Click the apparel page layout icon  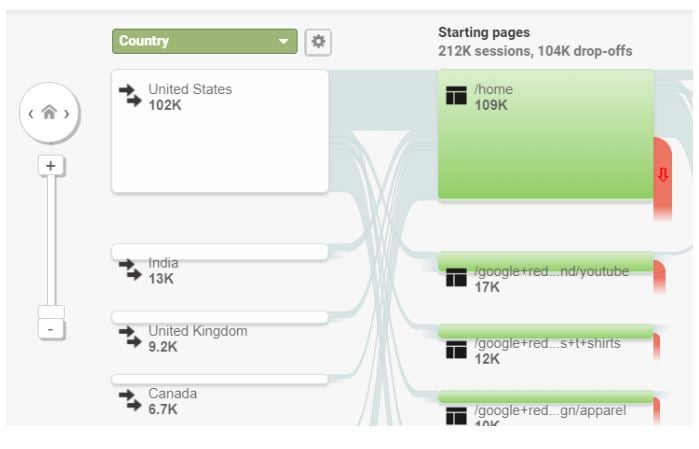[x=456, y=416]
